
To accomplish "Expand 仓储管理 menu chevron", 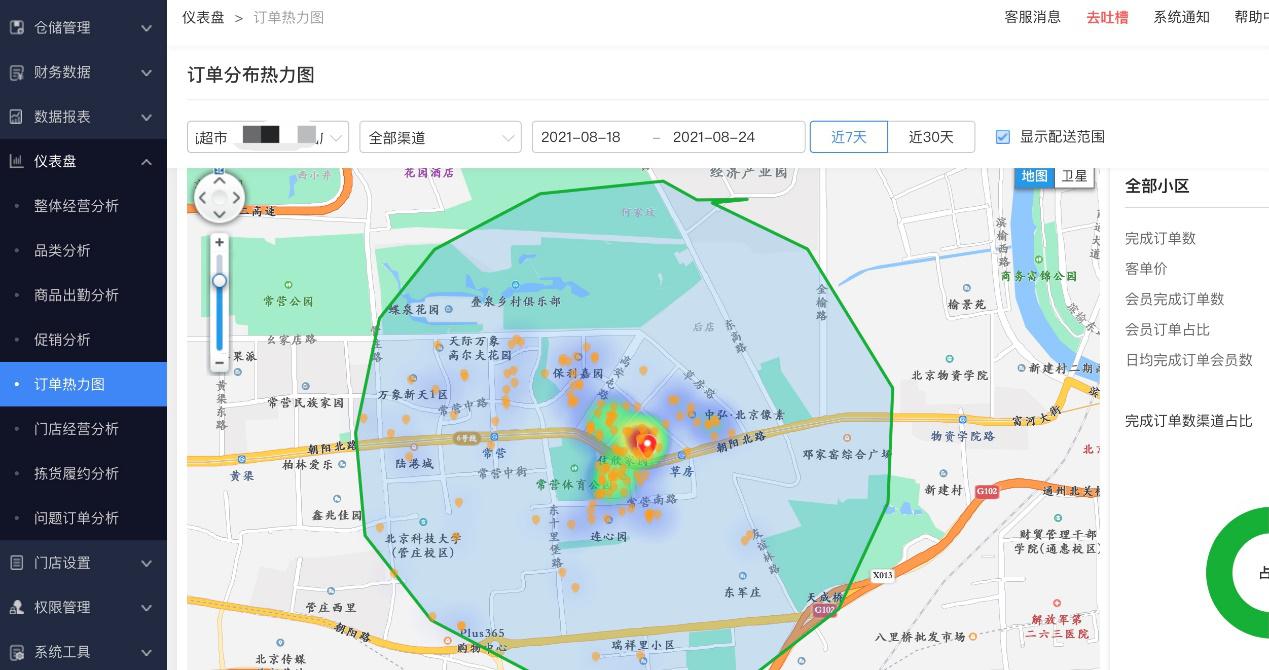I will (x=146, y=28).
